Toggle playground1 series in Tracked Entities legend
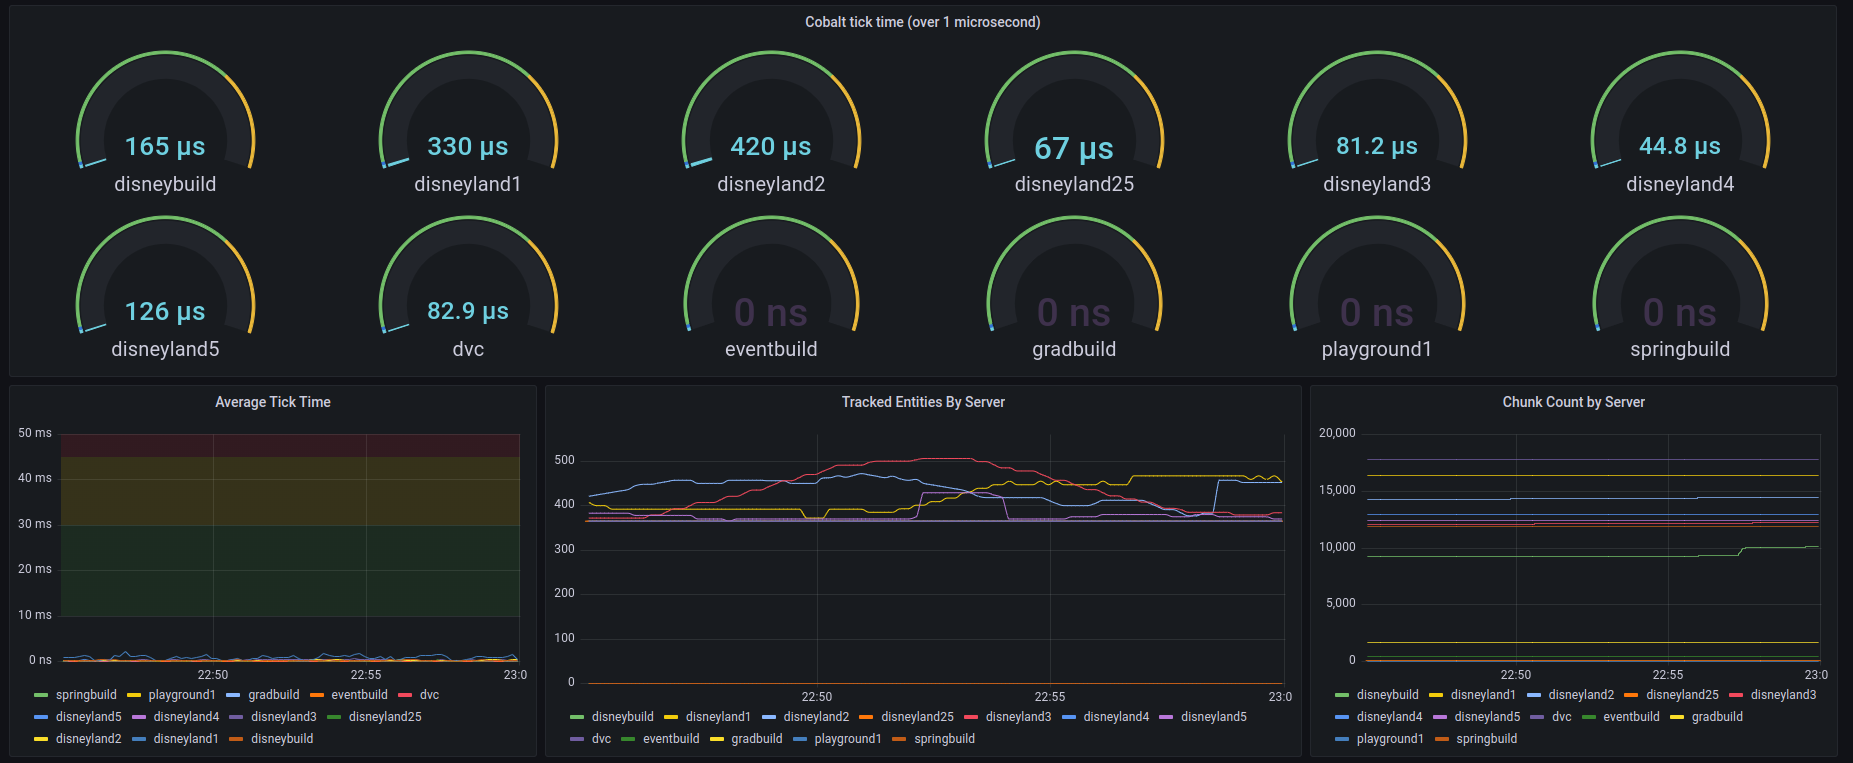 pyautogui.click(x=847, y=739)
